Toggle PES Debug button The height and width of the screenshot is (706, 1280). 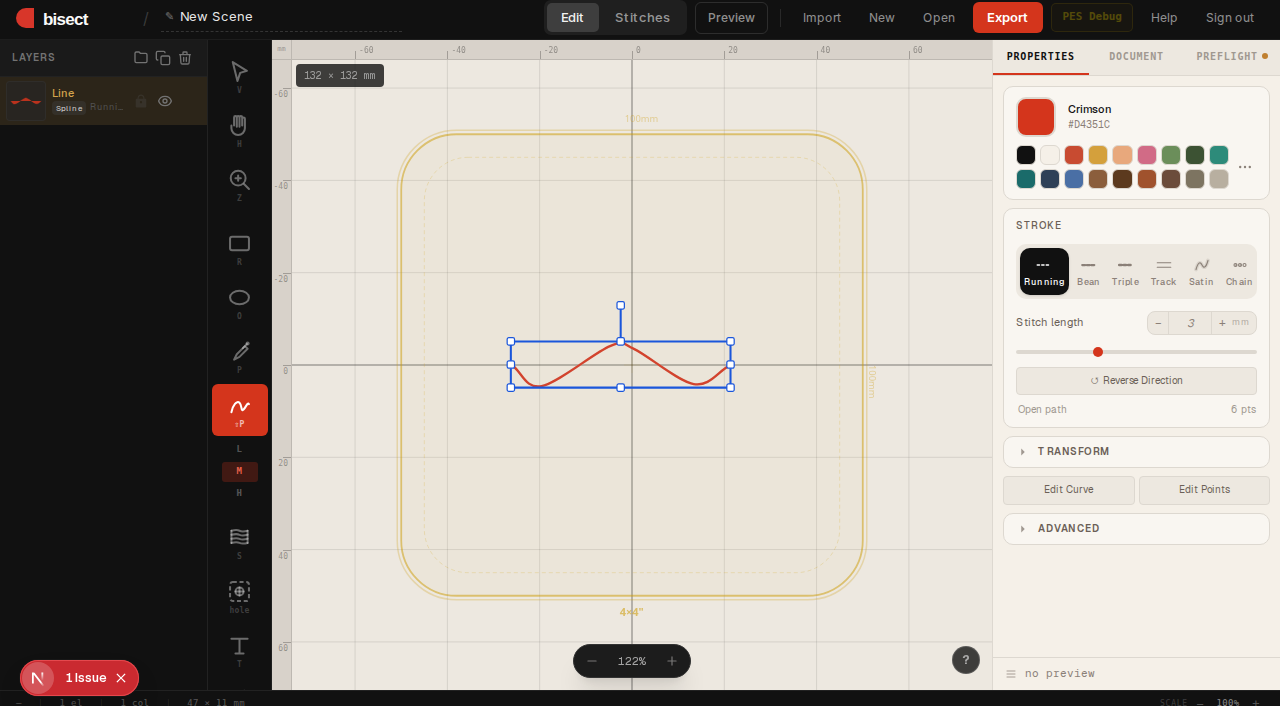1092,17
